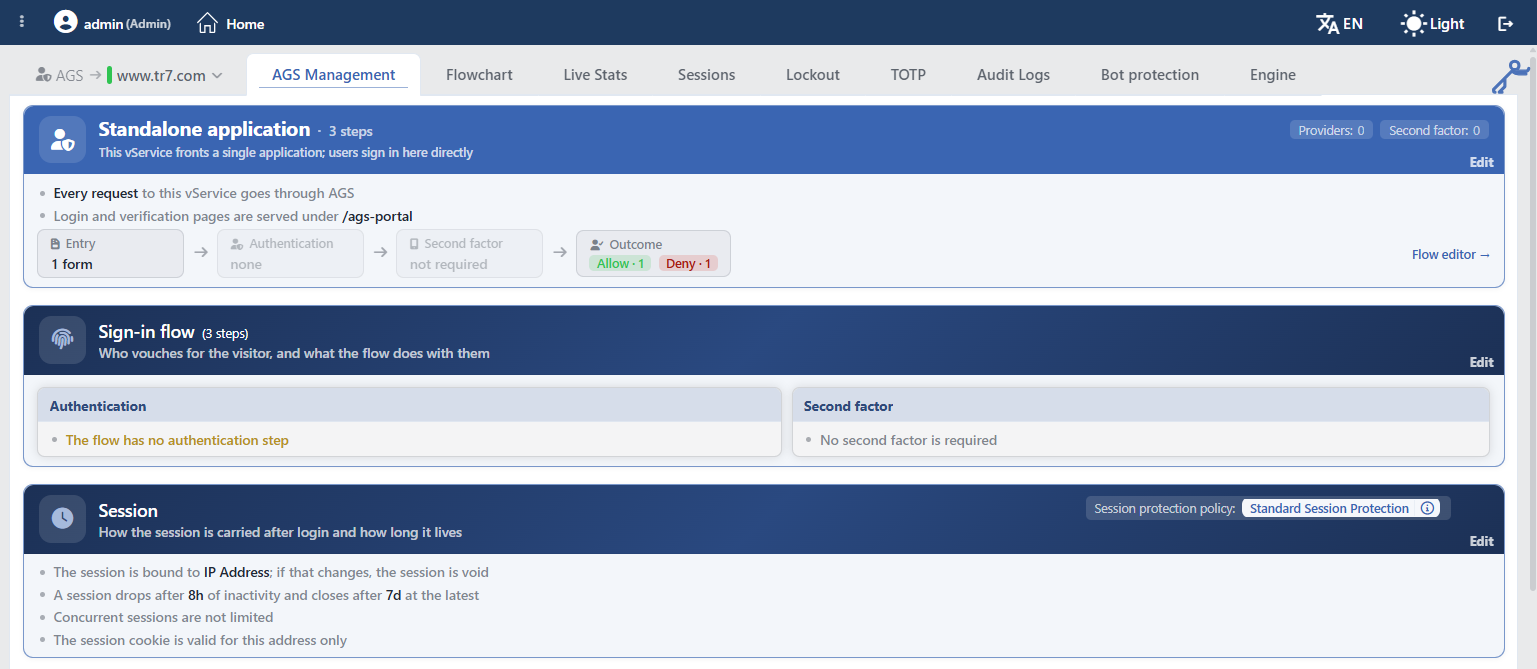
Task: View the Audit Logs tab
Action: tap(1013, 75)
